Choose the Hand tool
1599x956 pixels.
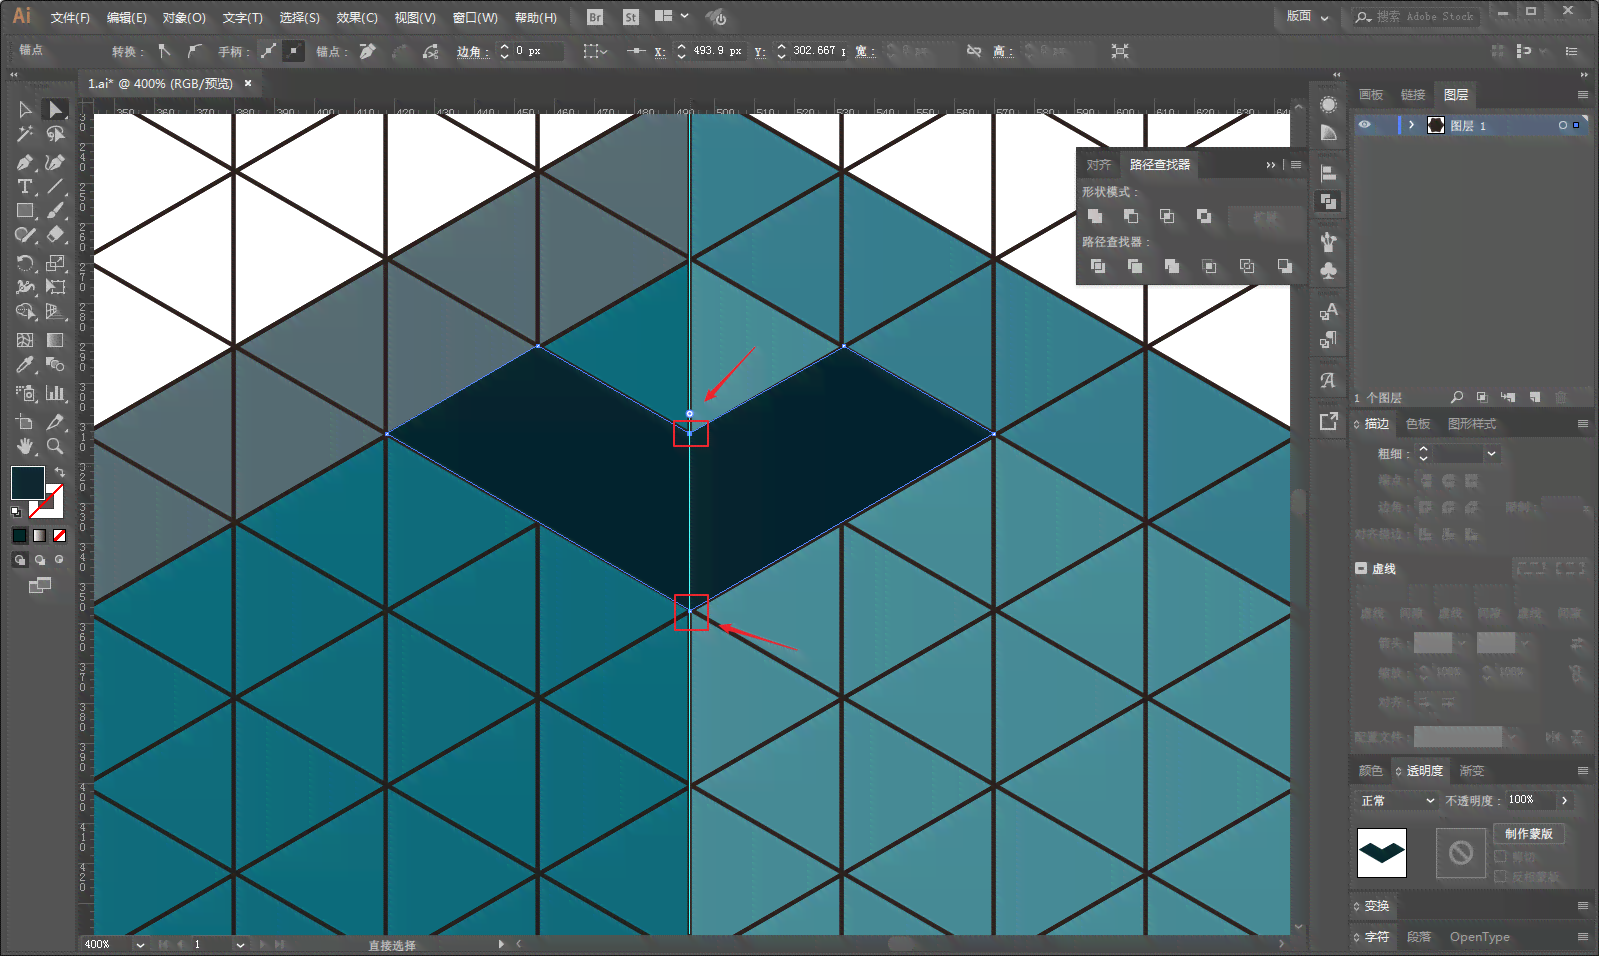pyautogui.click(x=25, y=446)
